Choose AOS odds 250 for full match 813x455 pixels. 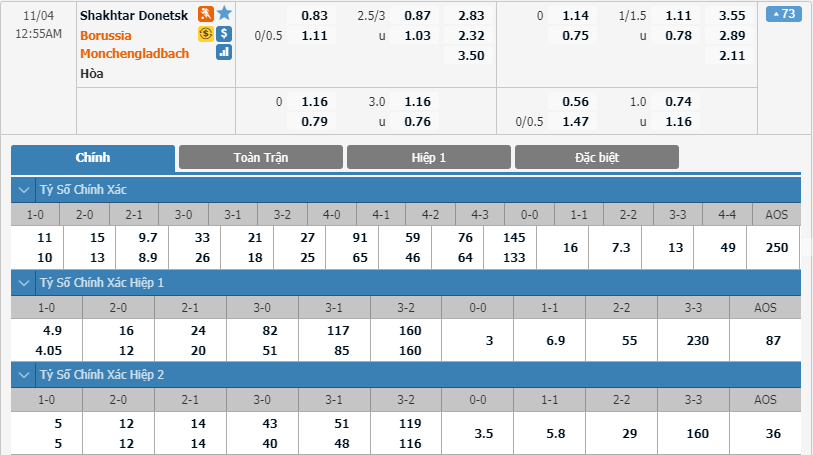tap(777, 248)
